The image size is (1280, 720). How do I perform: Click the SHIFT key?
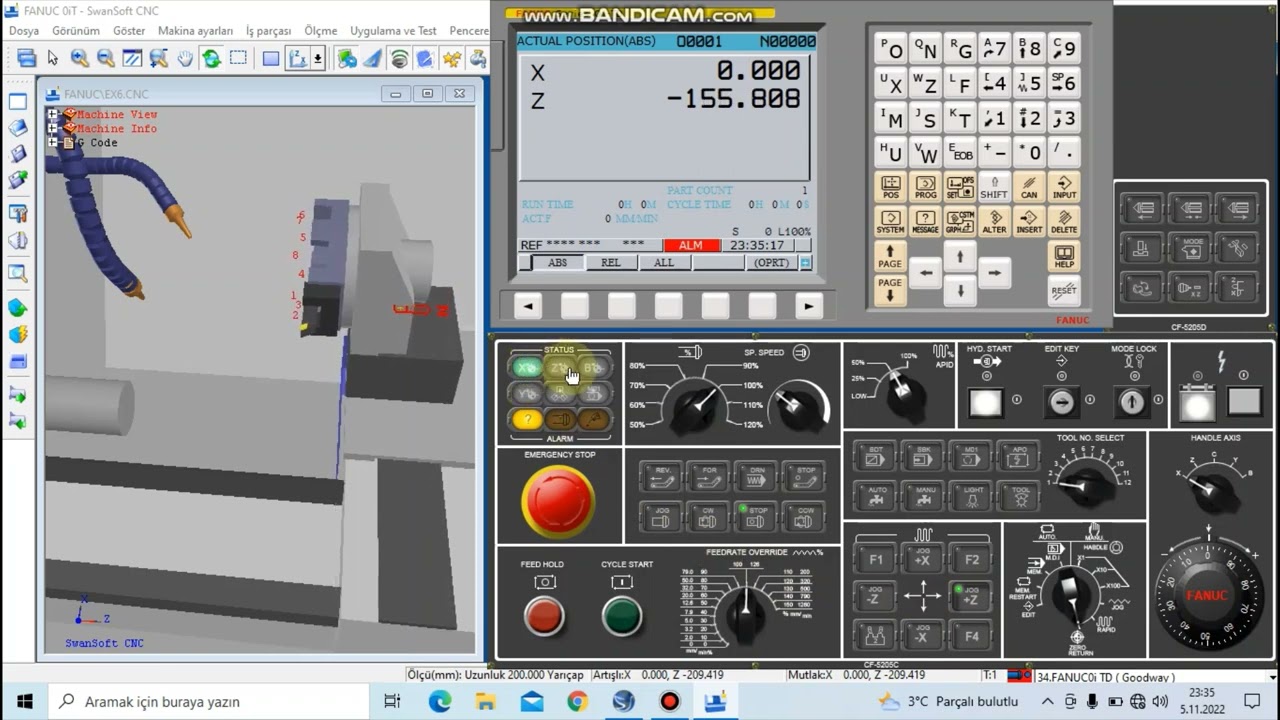995,187
